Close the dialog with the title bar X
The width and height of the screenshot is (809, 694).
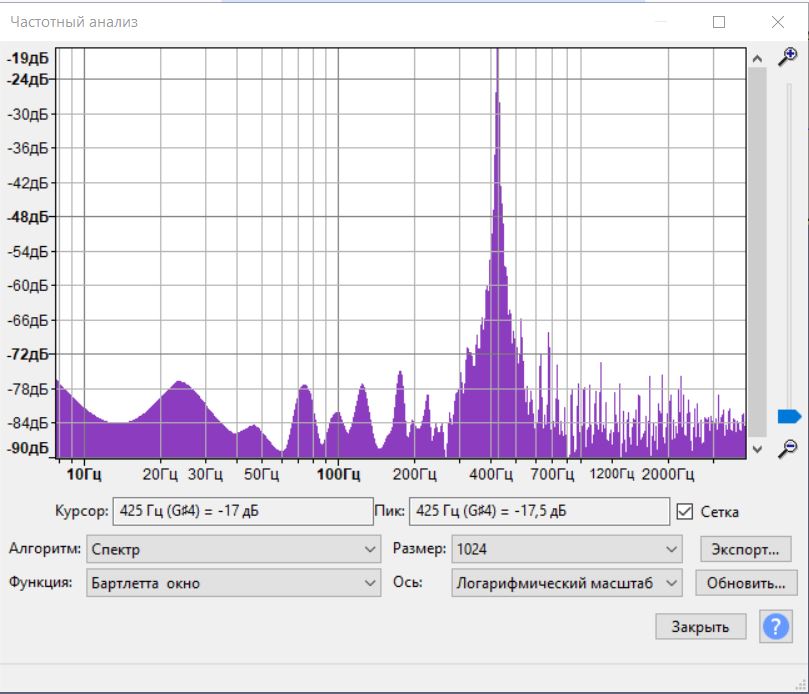click(x=777, y=22)
